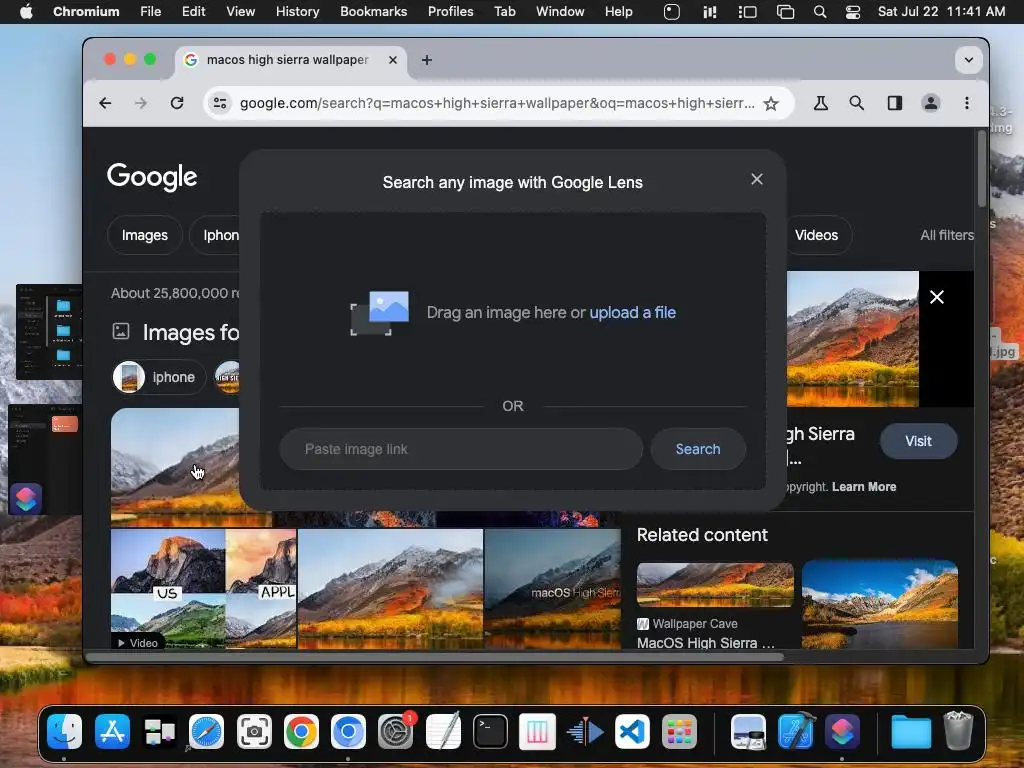1024x768 pixels.
Task: Go forward using the browser forward arrow
Action: point(140,103)
